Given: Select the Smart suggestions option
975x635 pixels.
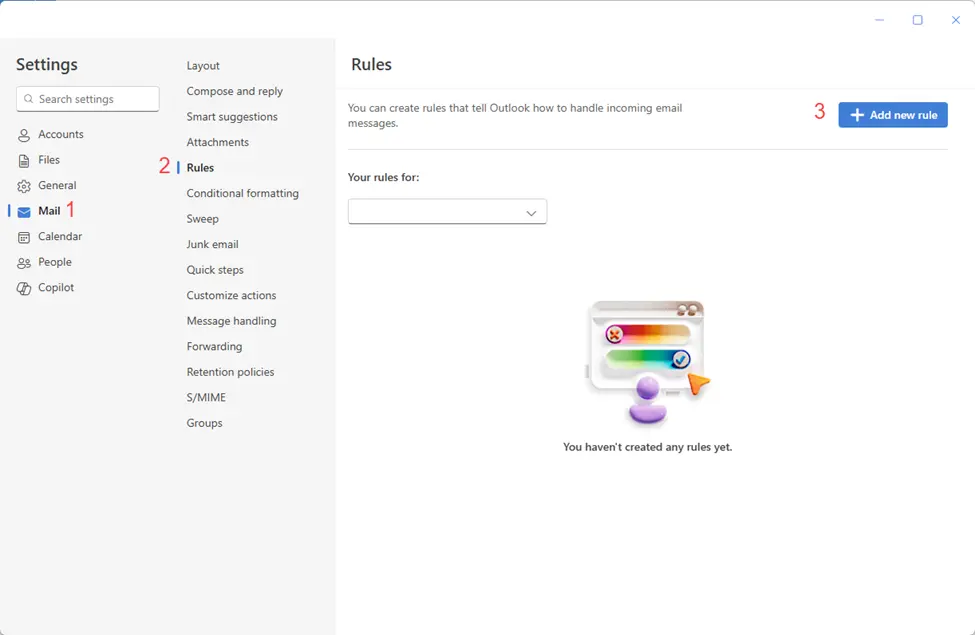Looking at the screenshot, I should (x=231, y=116).
